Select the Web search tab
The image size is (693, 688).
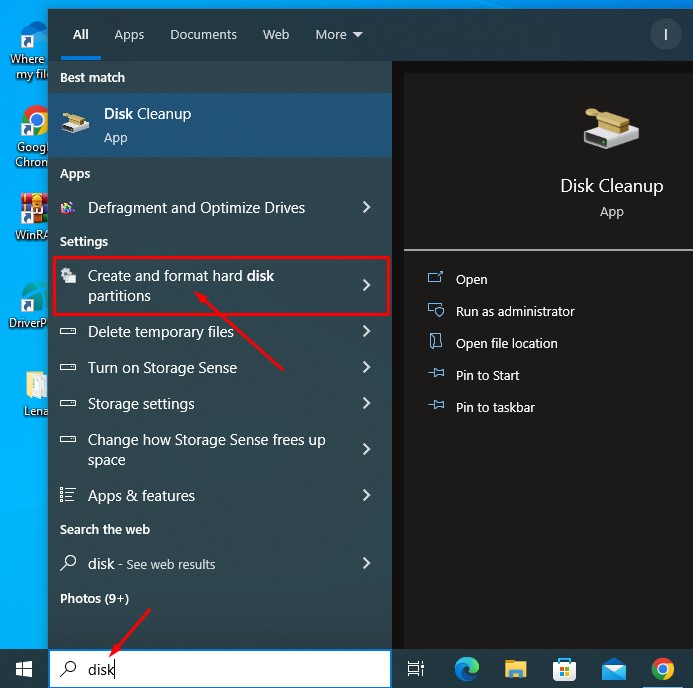click(x=276, y=34)
